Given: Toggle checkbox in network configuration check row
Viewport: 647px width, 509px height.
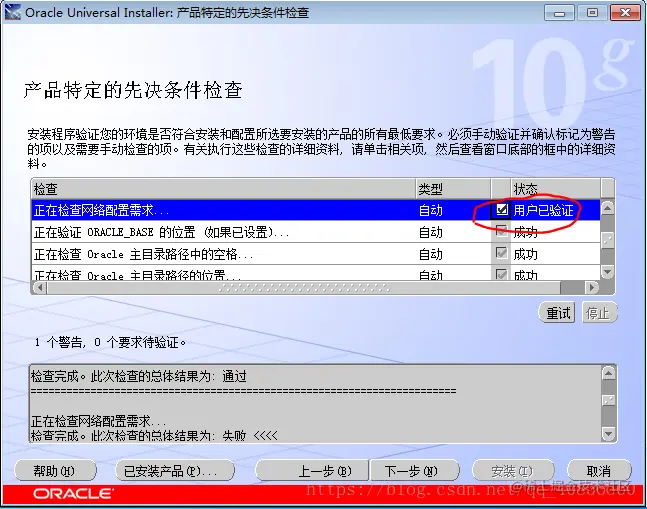Looking at the screenshot, I should (501, 209).
